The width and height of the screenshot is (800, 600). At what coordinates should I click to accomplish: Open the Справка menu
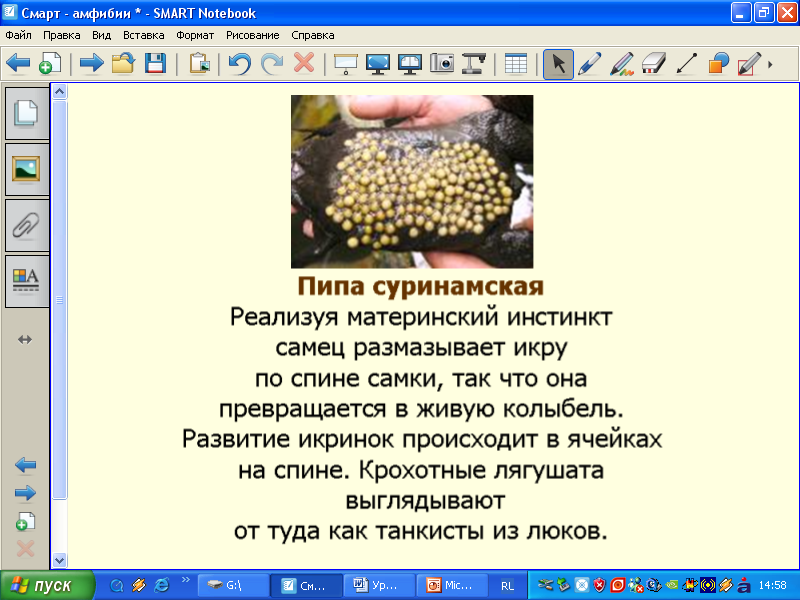(313, 35)
